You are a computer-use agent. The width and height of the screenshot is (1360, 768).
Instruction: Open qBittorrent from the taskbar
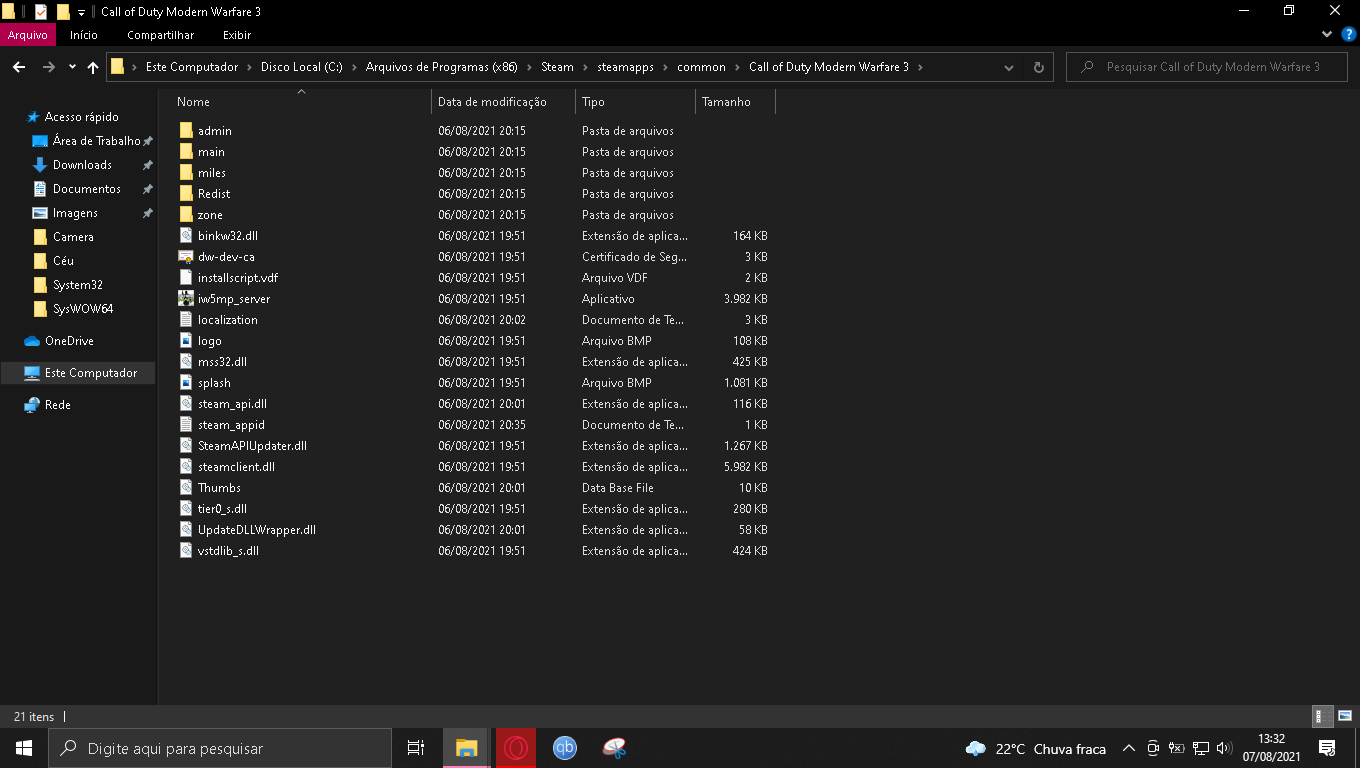pyautogui.click(x=565, y=748)
